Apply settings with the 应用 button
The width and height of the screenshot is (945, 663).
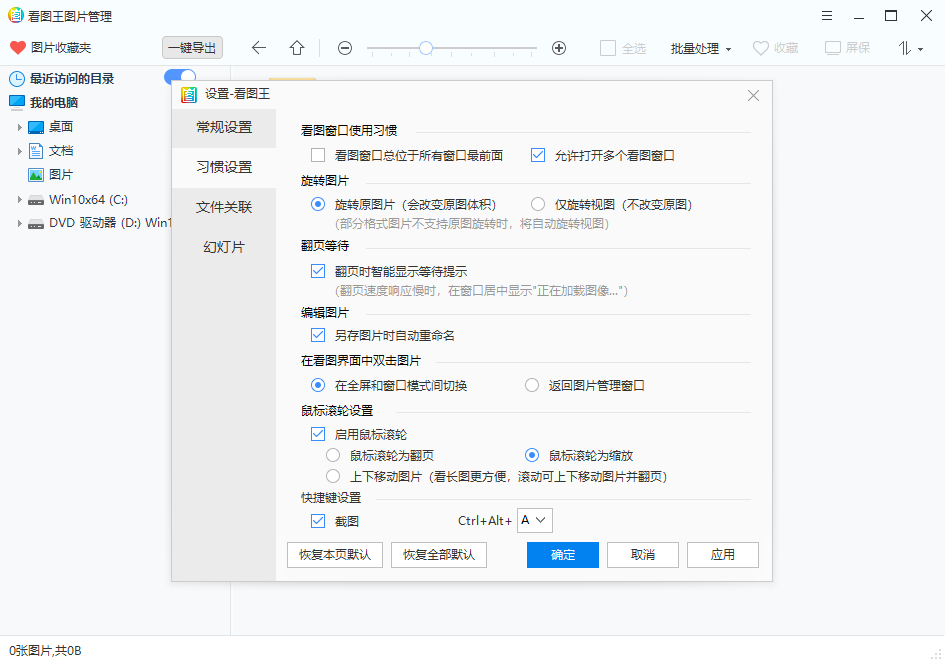point(722,555)
